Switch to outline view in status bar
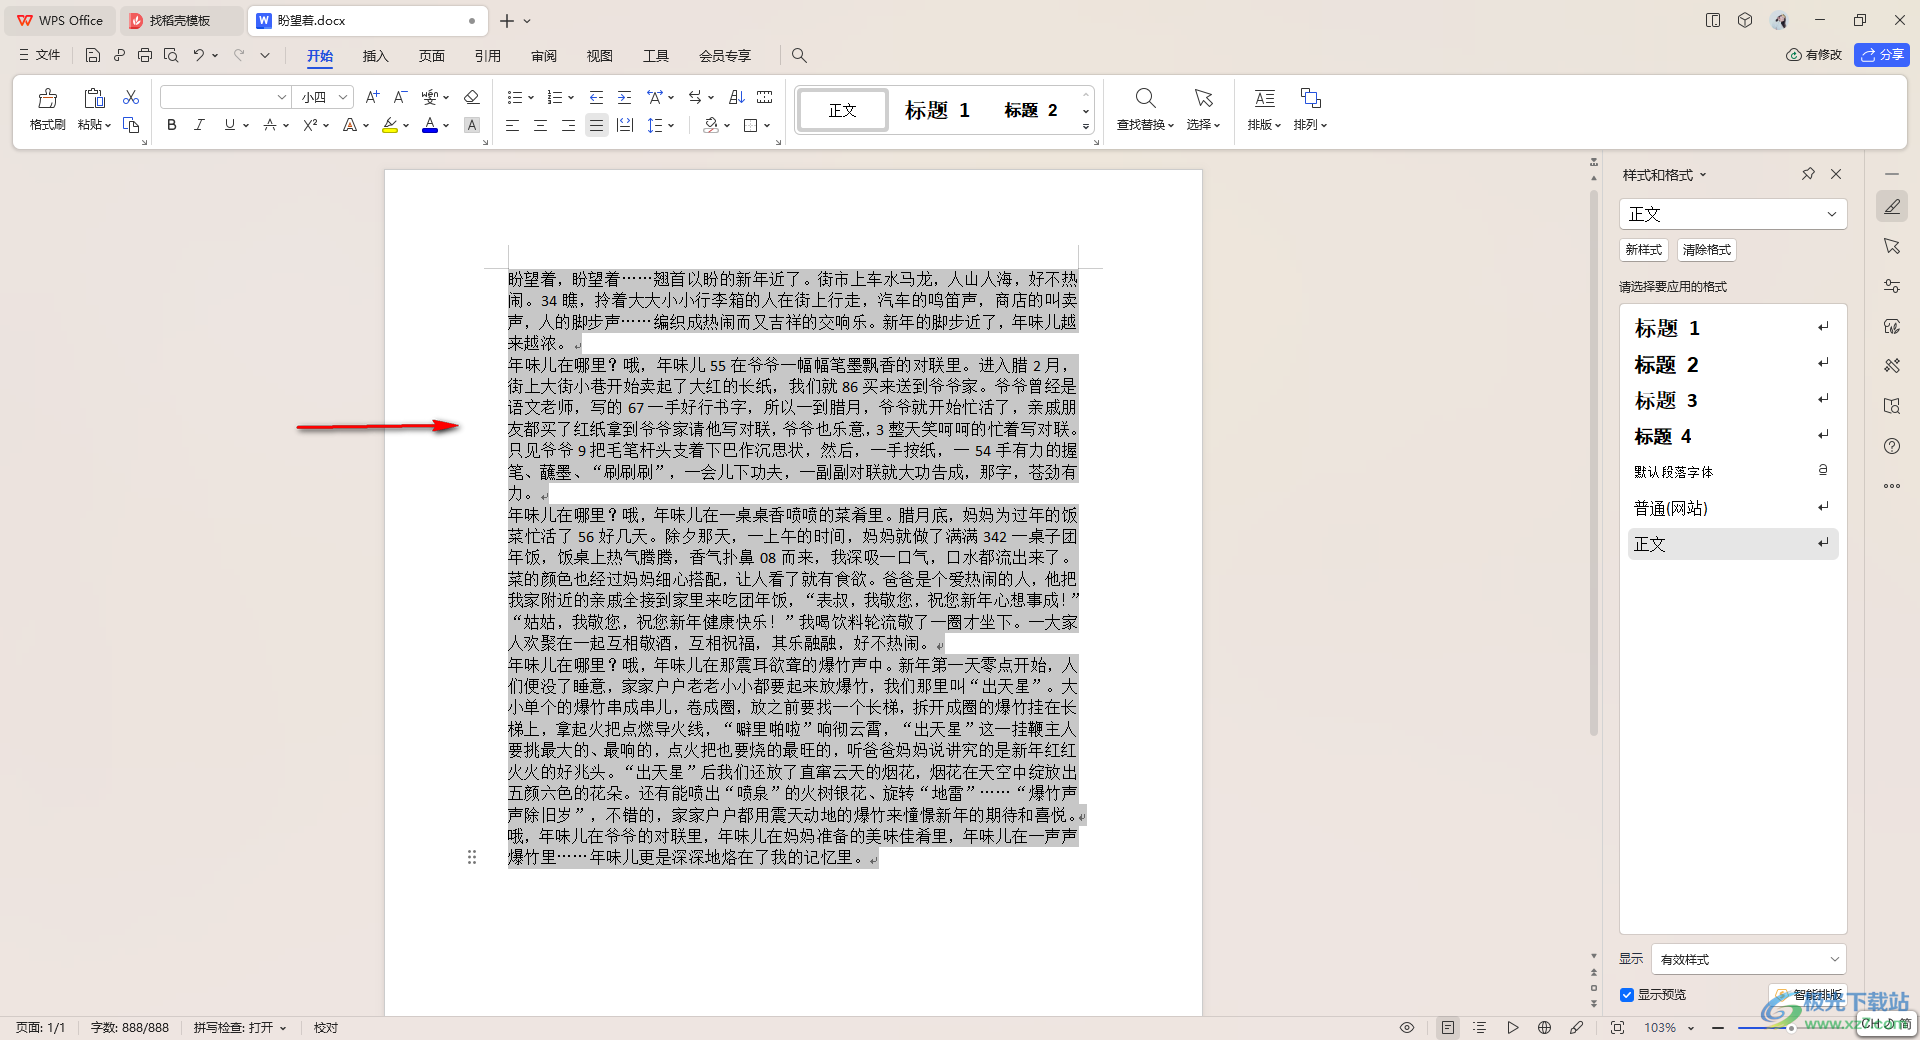The image size is (1920, 1040). [1480, 1027]
